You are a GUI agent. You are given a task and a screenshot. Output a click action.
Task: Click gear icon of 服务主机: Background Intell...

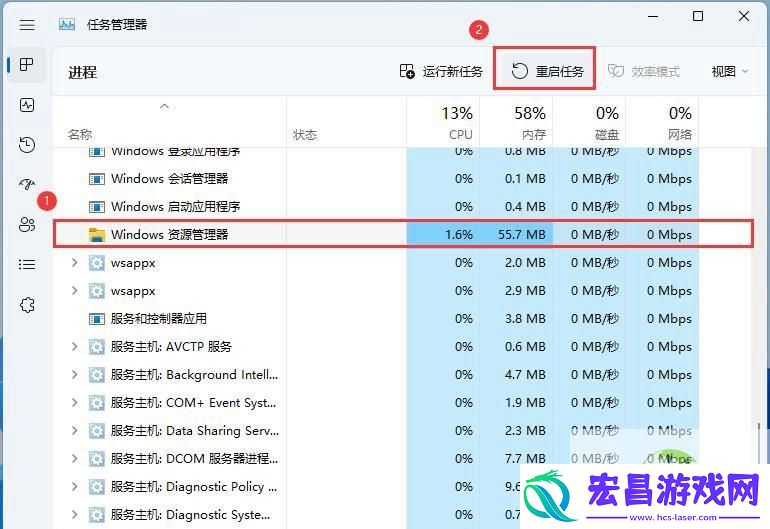pos(97,375)
